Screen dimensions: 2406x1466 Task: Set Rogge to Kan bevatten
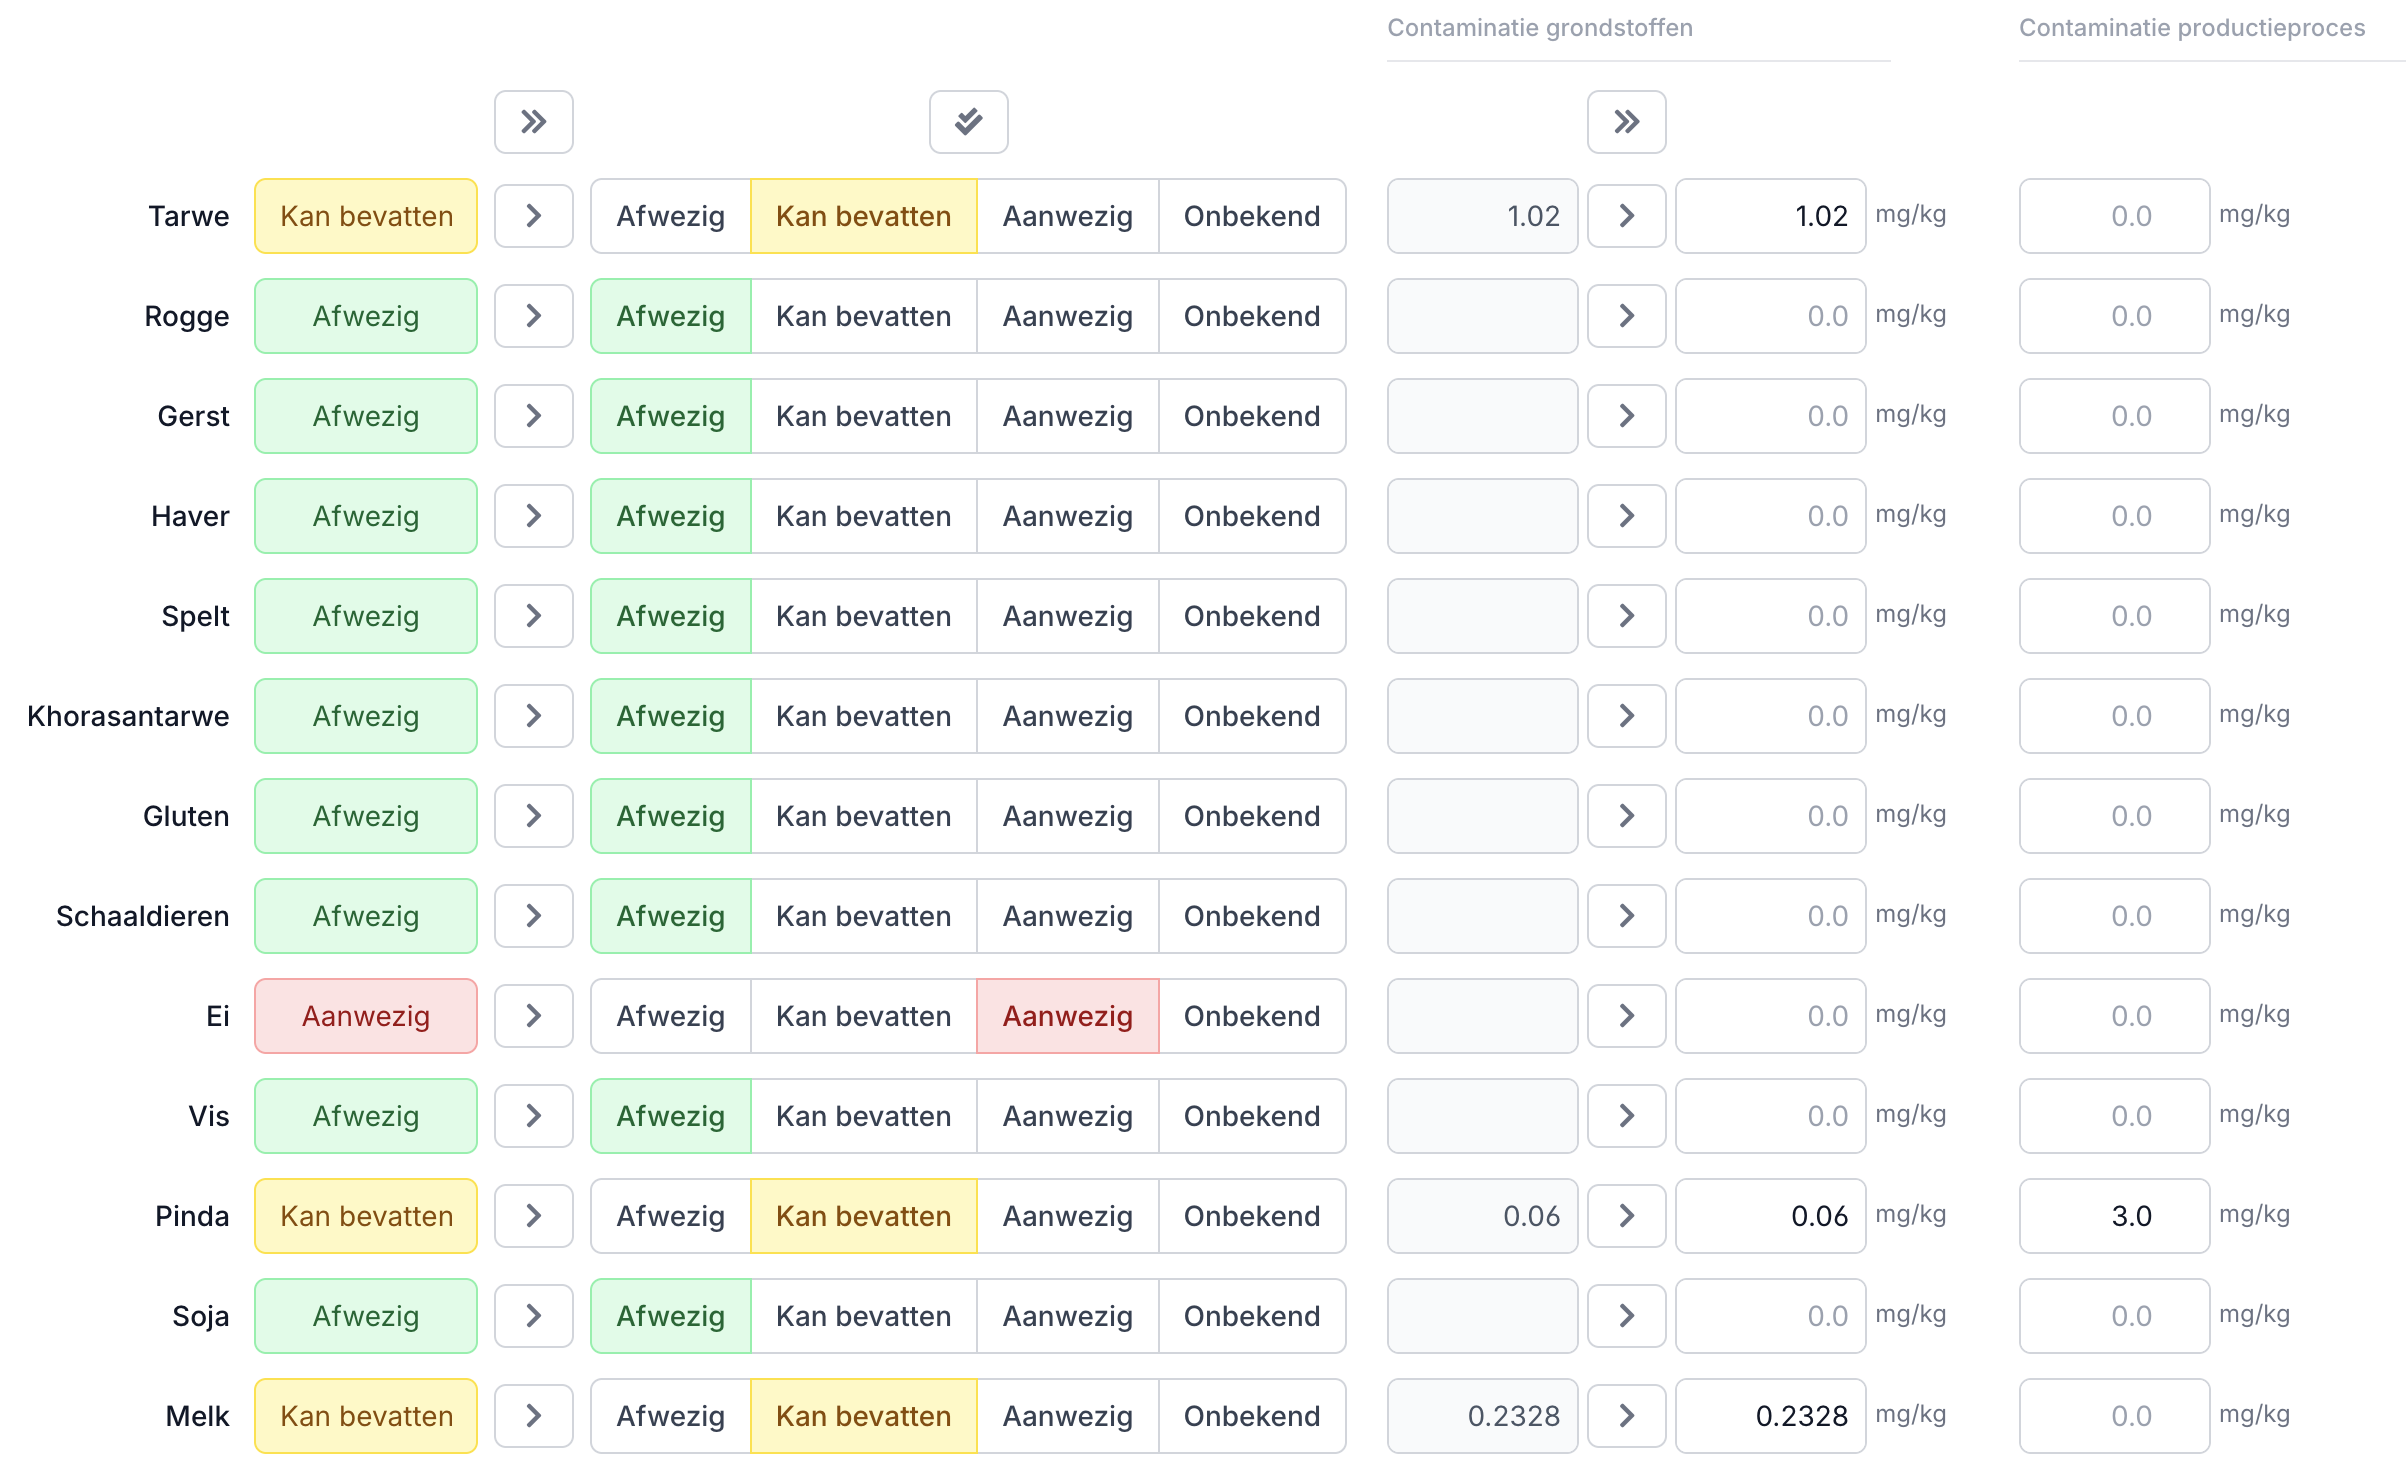[x=863, y=316]
